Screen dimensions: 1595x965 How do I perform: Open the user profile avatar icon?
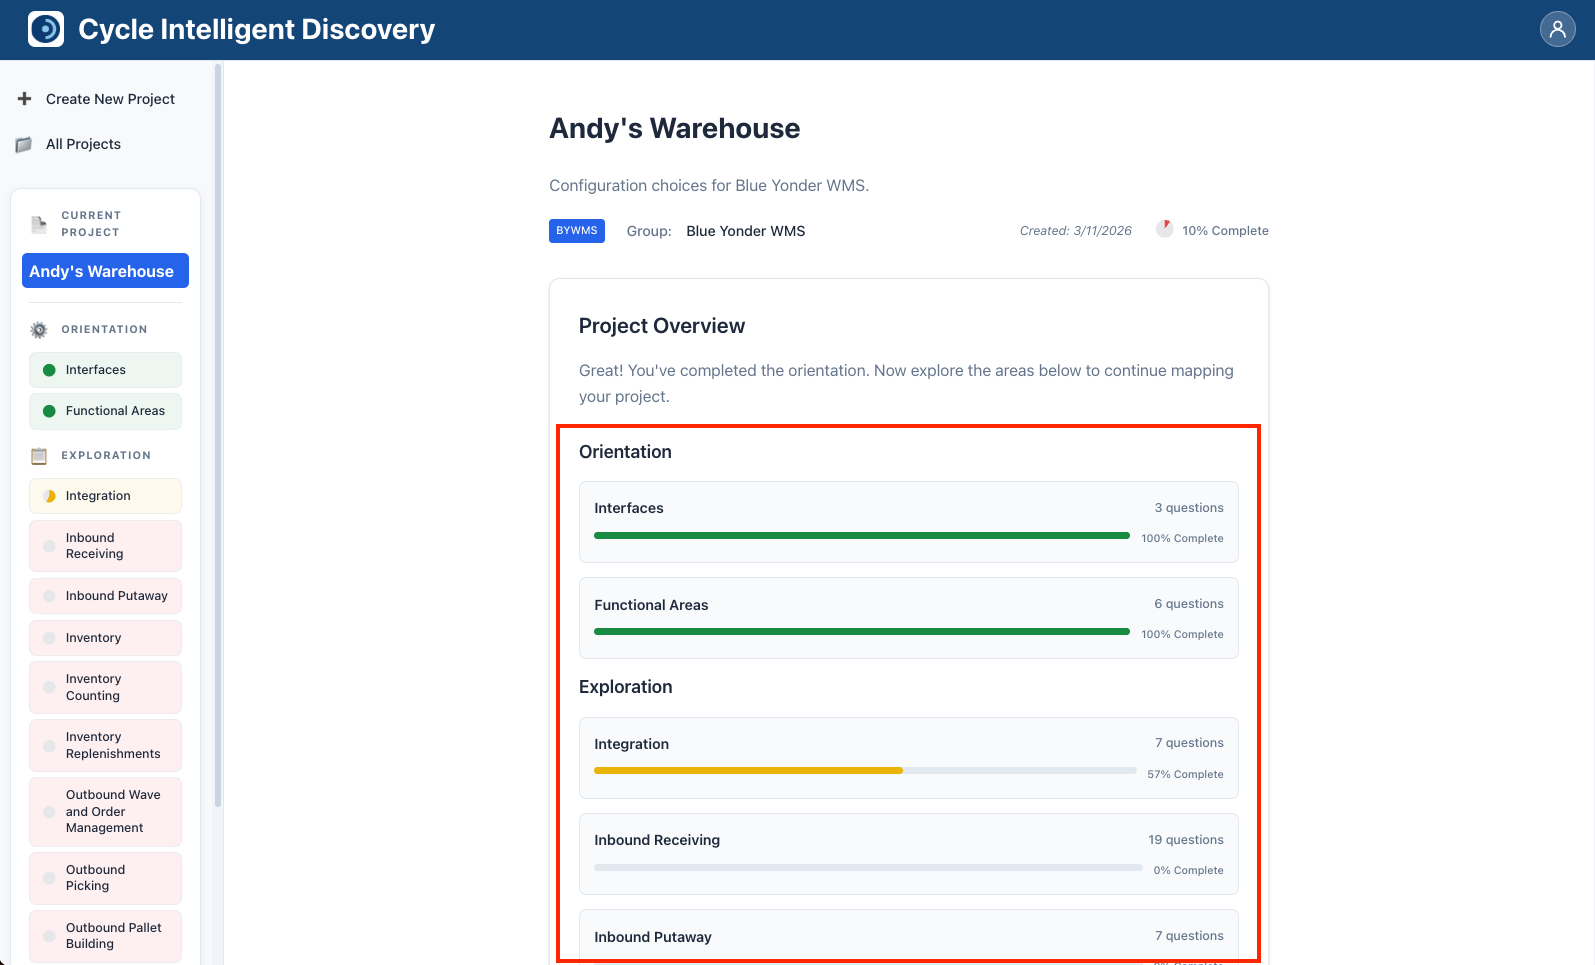tap(1557, 29)
